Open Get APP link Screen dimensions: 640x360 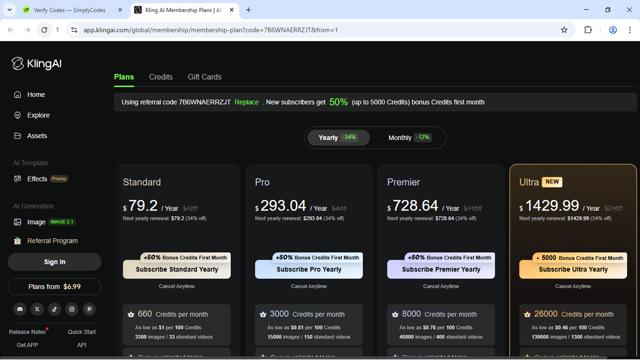point(27,345)
